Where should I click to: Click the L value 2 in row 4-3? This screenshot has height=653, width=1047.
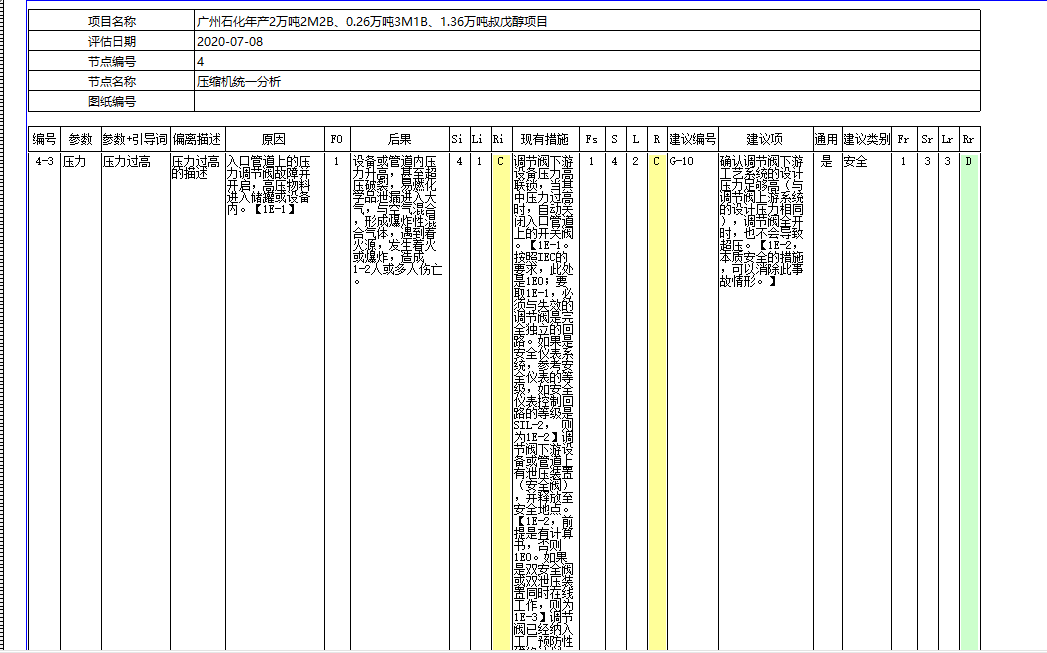pyautogui.click(x=636, y=162)
